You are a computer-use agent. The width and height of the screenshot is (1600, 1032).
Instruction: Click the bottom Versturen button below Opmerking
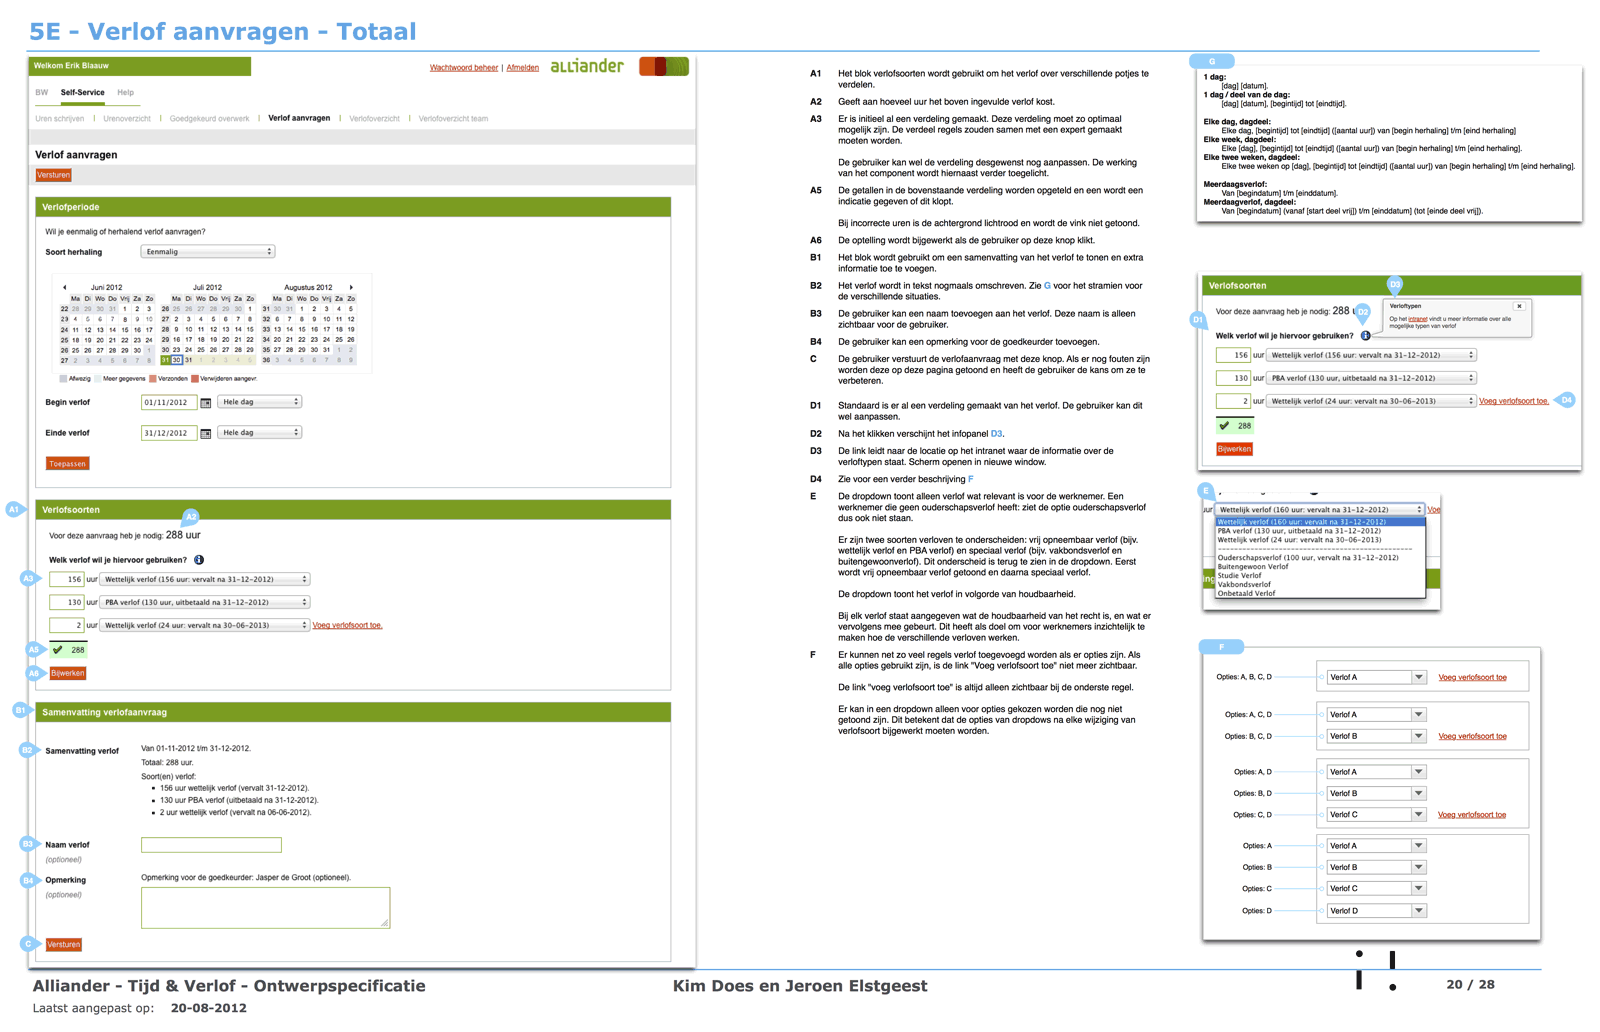64,945
